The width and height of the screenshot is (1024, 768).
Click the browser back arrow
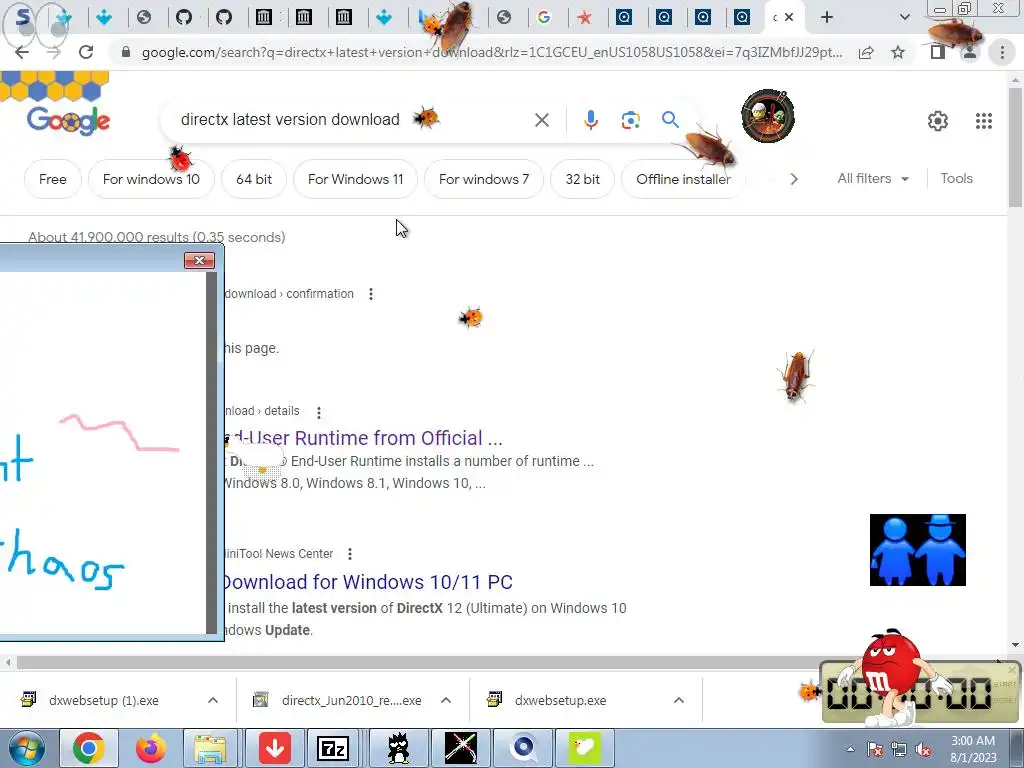22,52
